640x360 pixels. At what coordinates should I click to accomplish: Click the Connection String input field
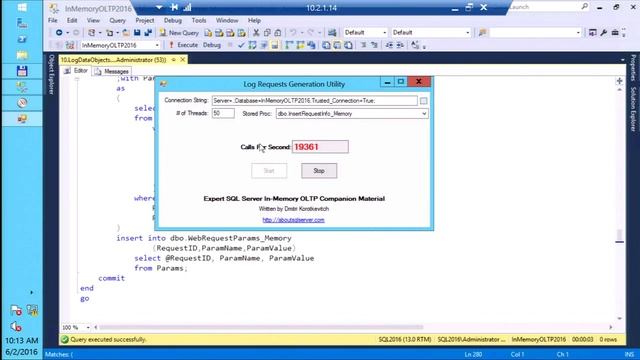tap(314, 101)
